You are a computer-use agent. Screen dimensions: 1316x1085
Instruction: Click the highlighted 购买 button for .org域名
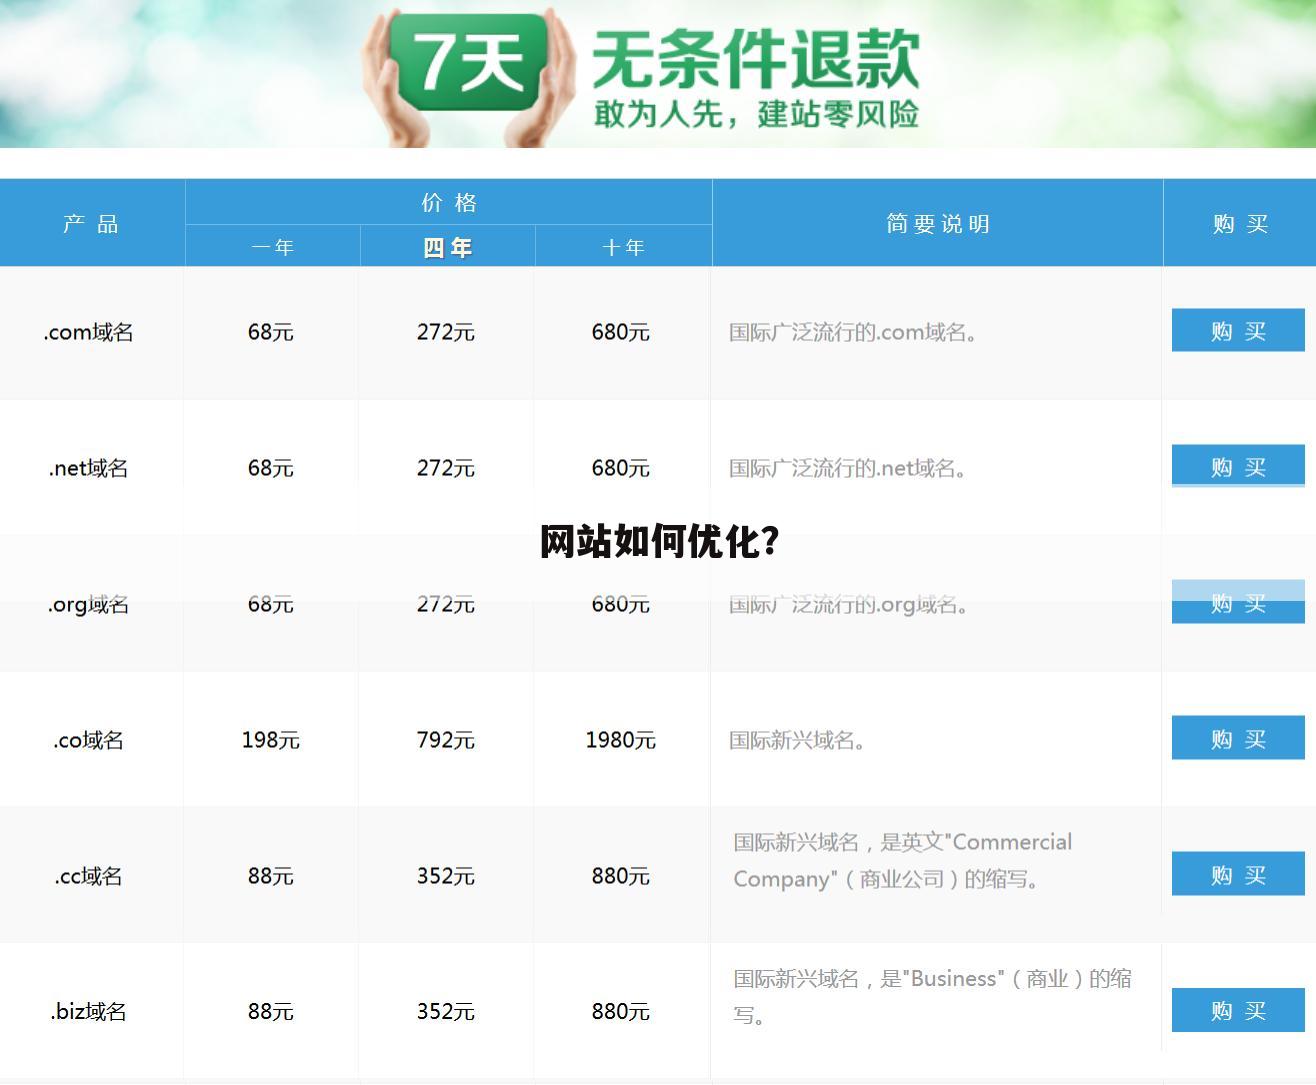[x=1237, y=602]
